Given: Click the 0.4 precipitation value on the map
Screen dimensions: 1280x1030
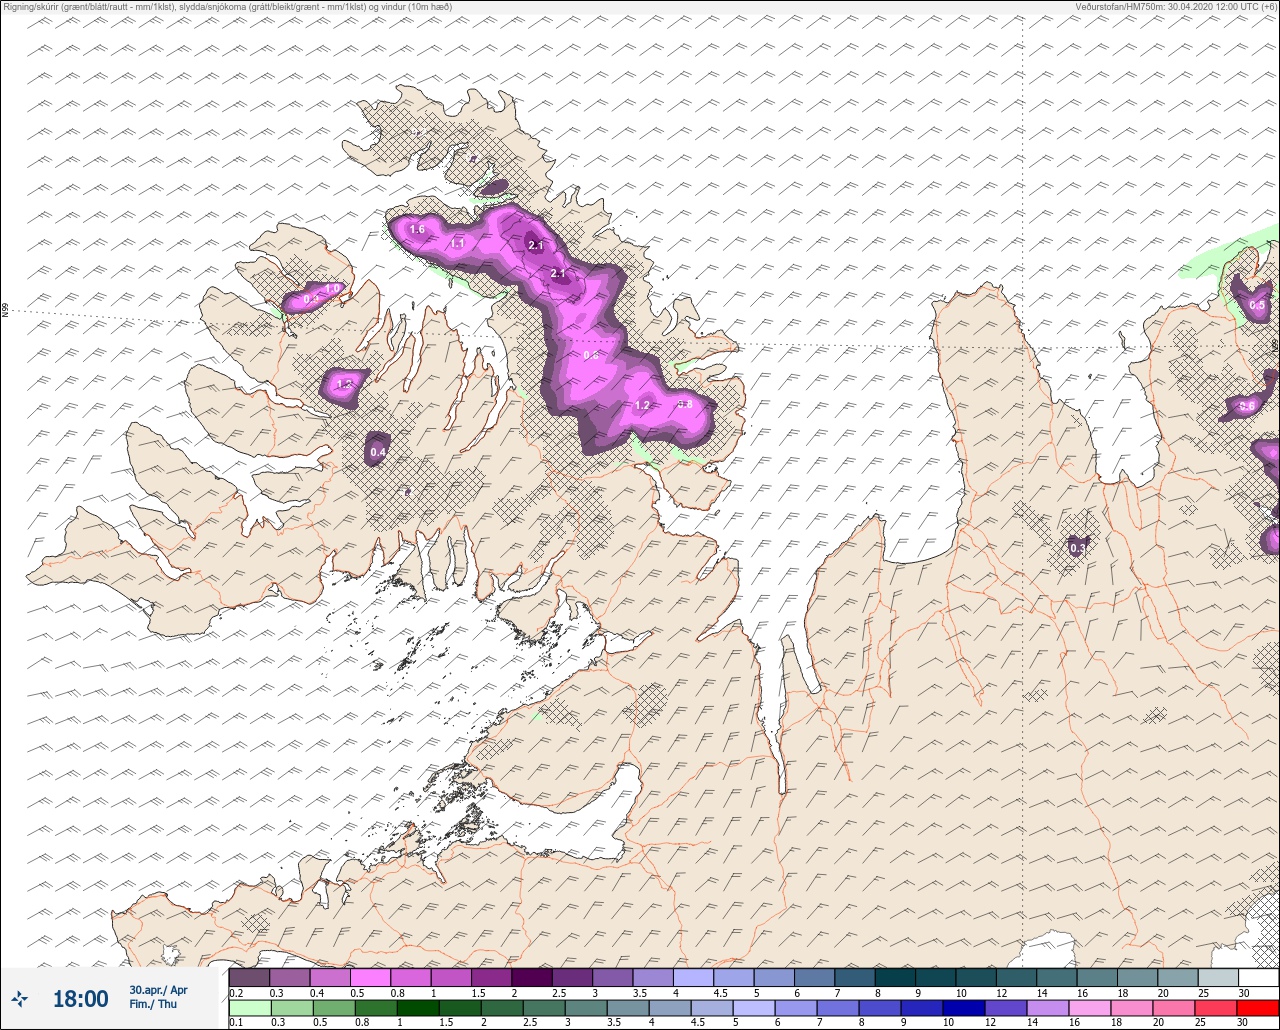Looking at the screenshot, I should (378, 453).
